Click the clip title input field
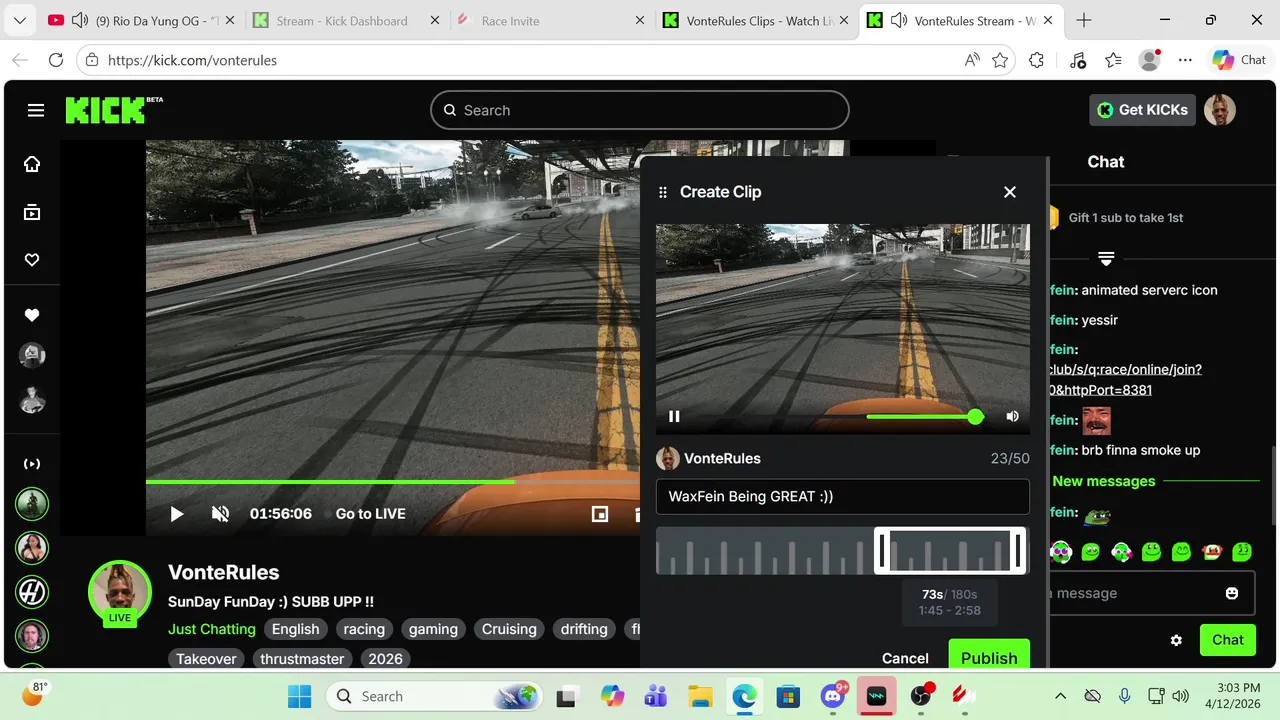Viewport: 1280px width, 720px height. (x=843, y=496)
